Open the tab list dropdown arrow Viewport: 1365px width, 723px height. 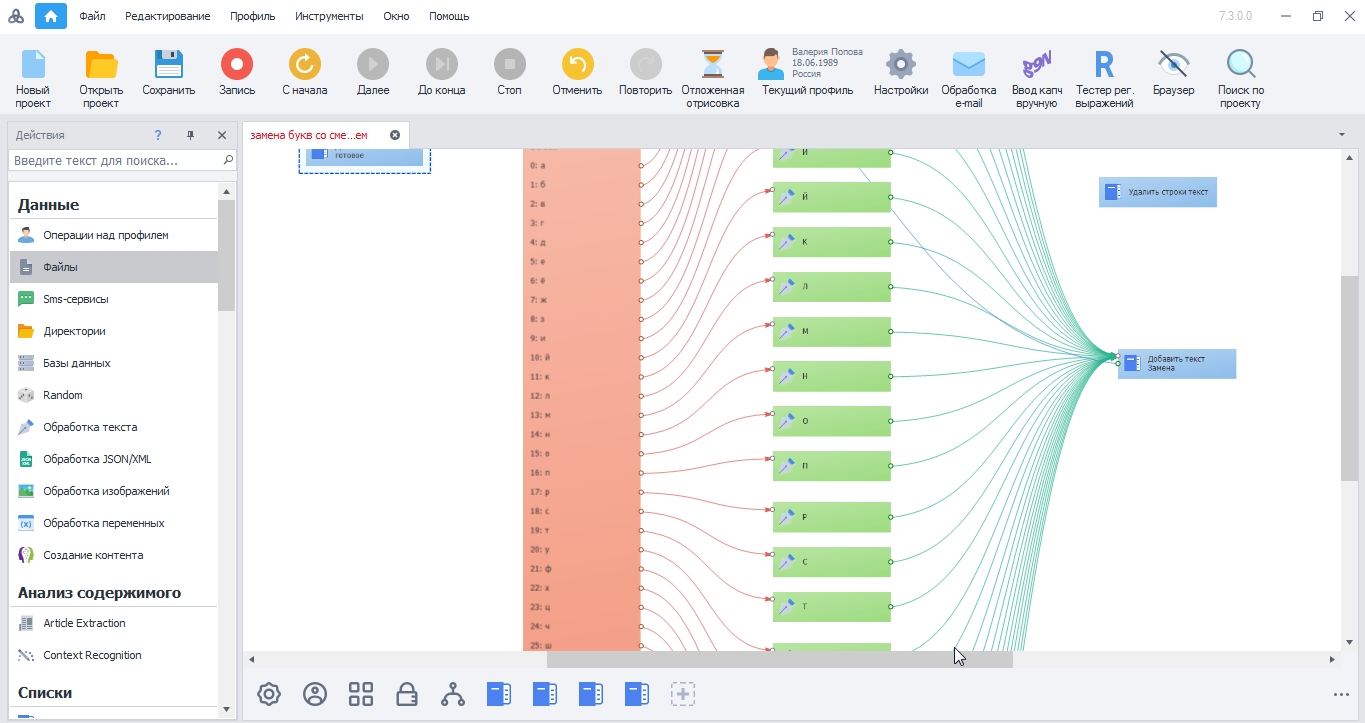1341,135
